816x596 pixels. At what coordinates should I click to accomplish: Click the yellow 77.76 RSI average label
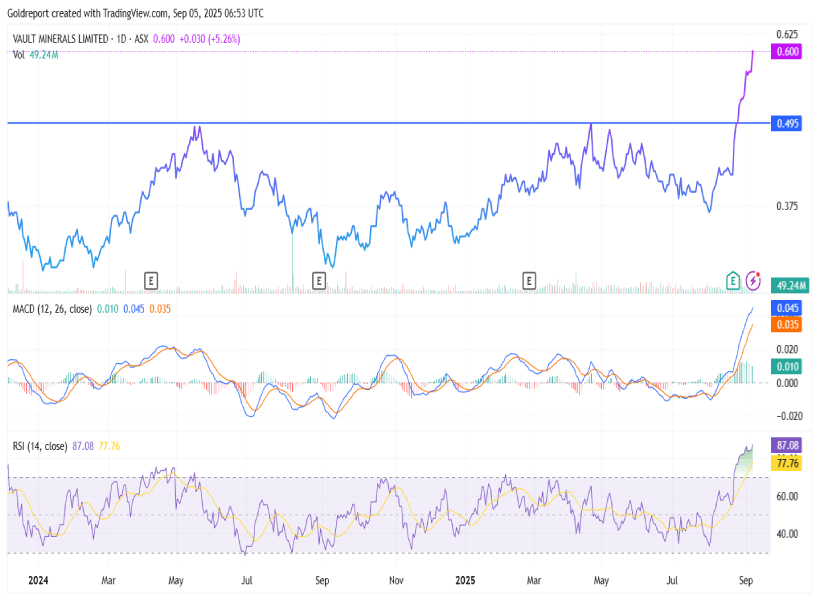pos(787,464)
